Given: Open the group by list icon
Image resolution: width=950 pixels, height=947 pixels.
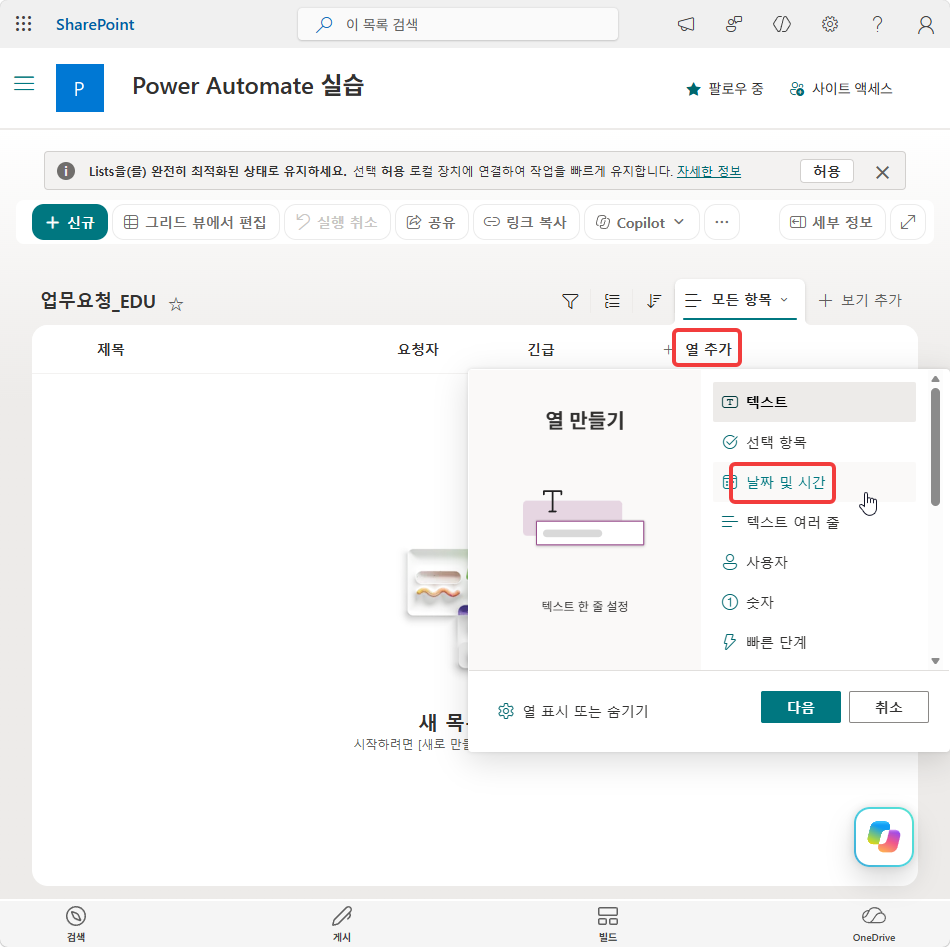Looking at the screenshot, I should [612, 301].
